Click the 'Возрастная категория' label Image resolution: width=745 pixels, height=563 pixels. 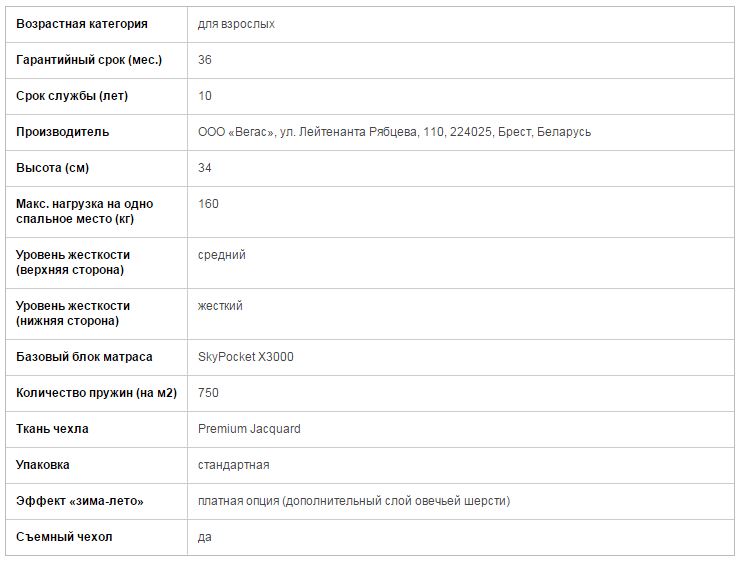click(82, 24)
